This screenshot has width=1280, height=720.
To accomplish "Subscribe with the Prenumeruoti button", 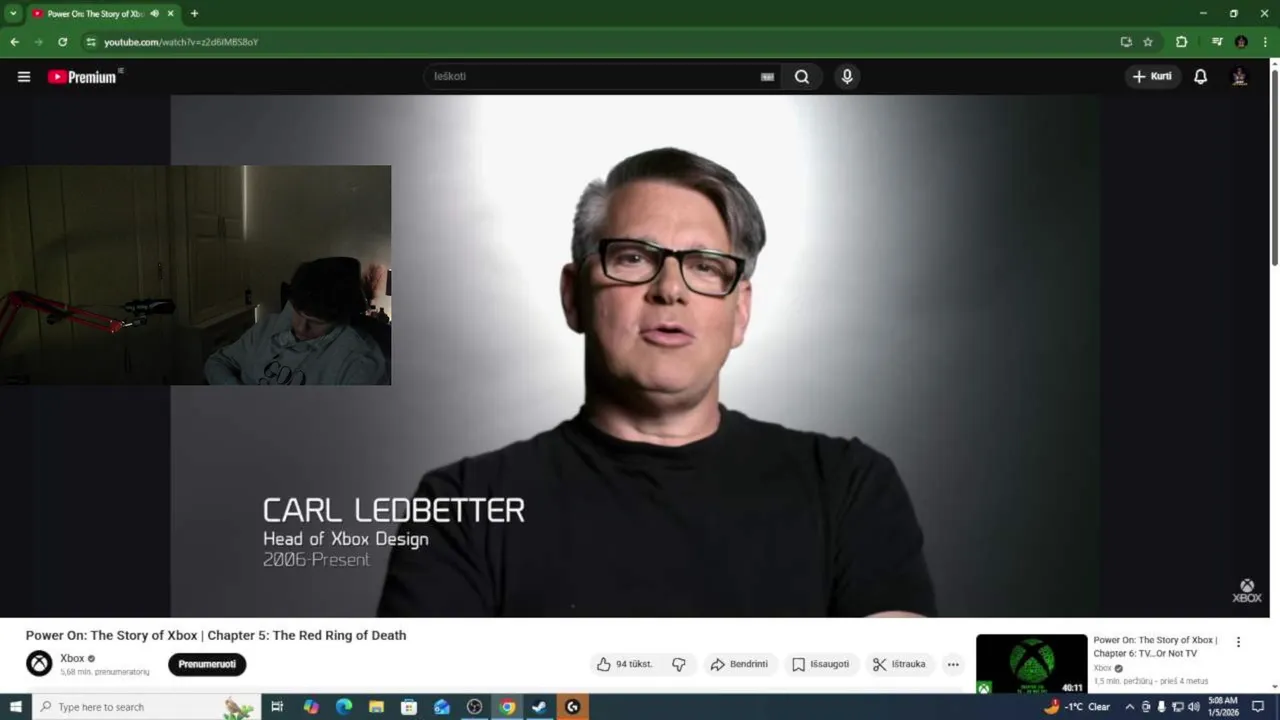I will (x=207, y=664).
